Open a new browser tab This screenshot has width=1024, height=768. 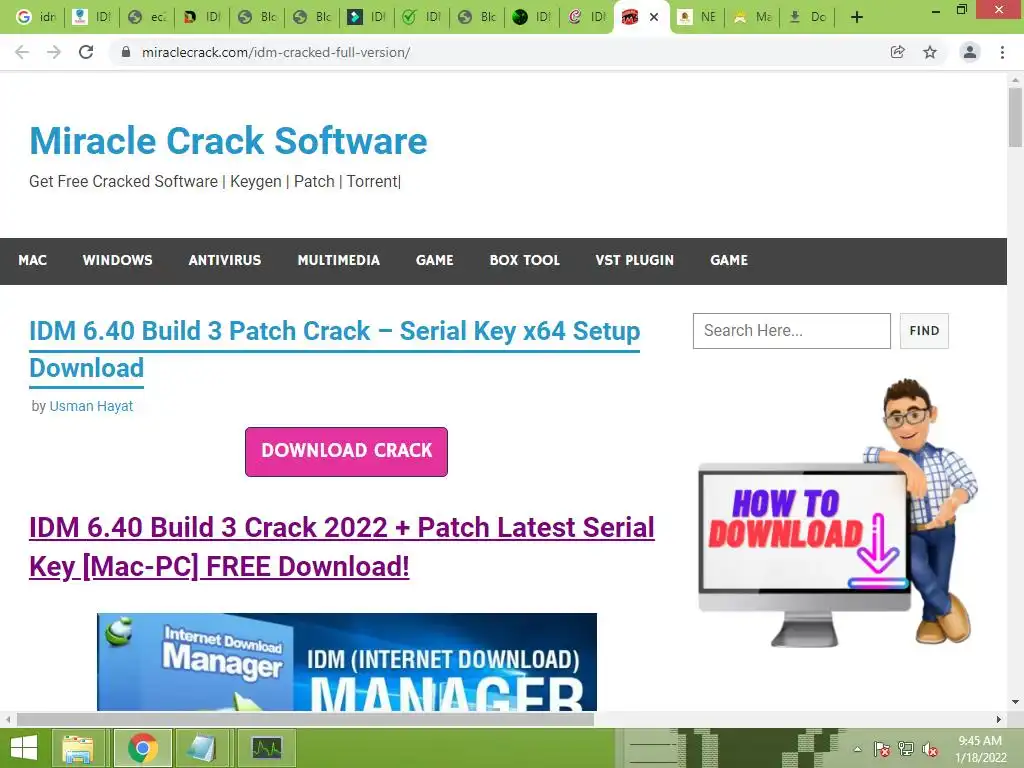(x=857, y=17)
